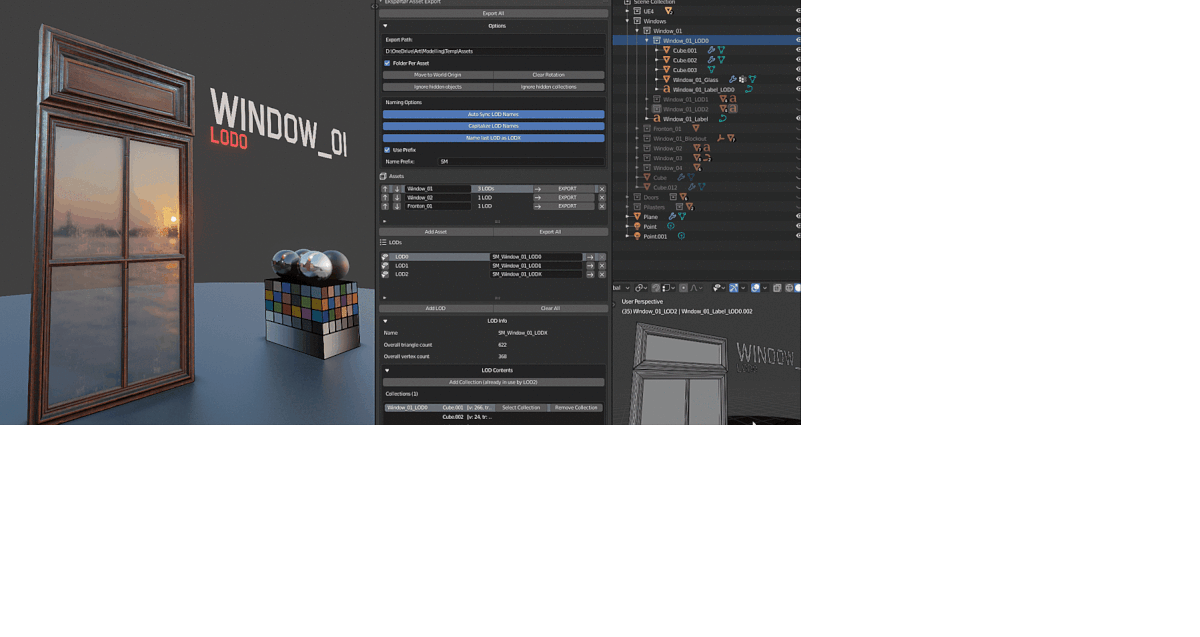The height and width of the screenshot is (637, 1200).
Task: Collapse the Windows collection in outliner
Action: click(x=627, y=21)
